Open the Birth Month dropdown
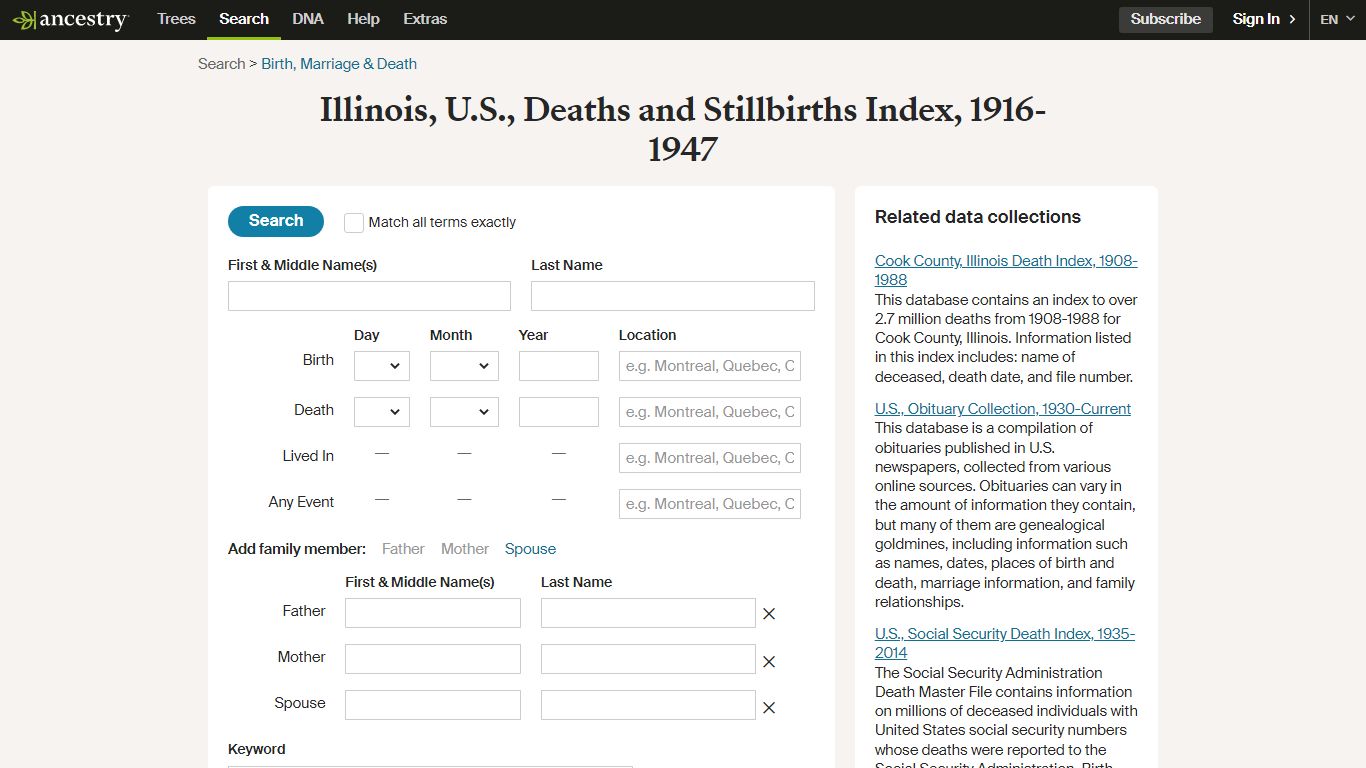Screen dimensions: 1366x768 (464, 366)
